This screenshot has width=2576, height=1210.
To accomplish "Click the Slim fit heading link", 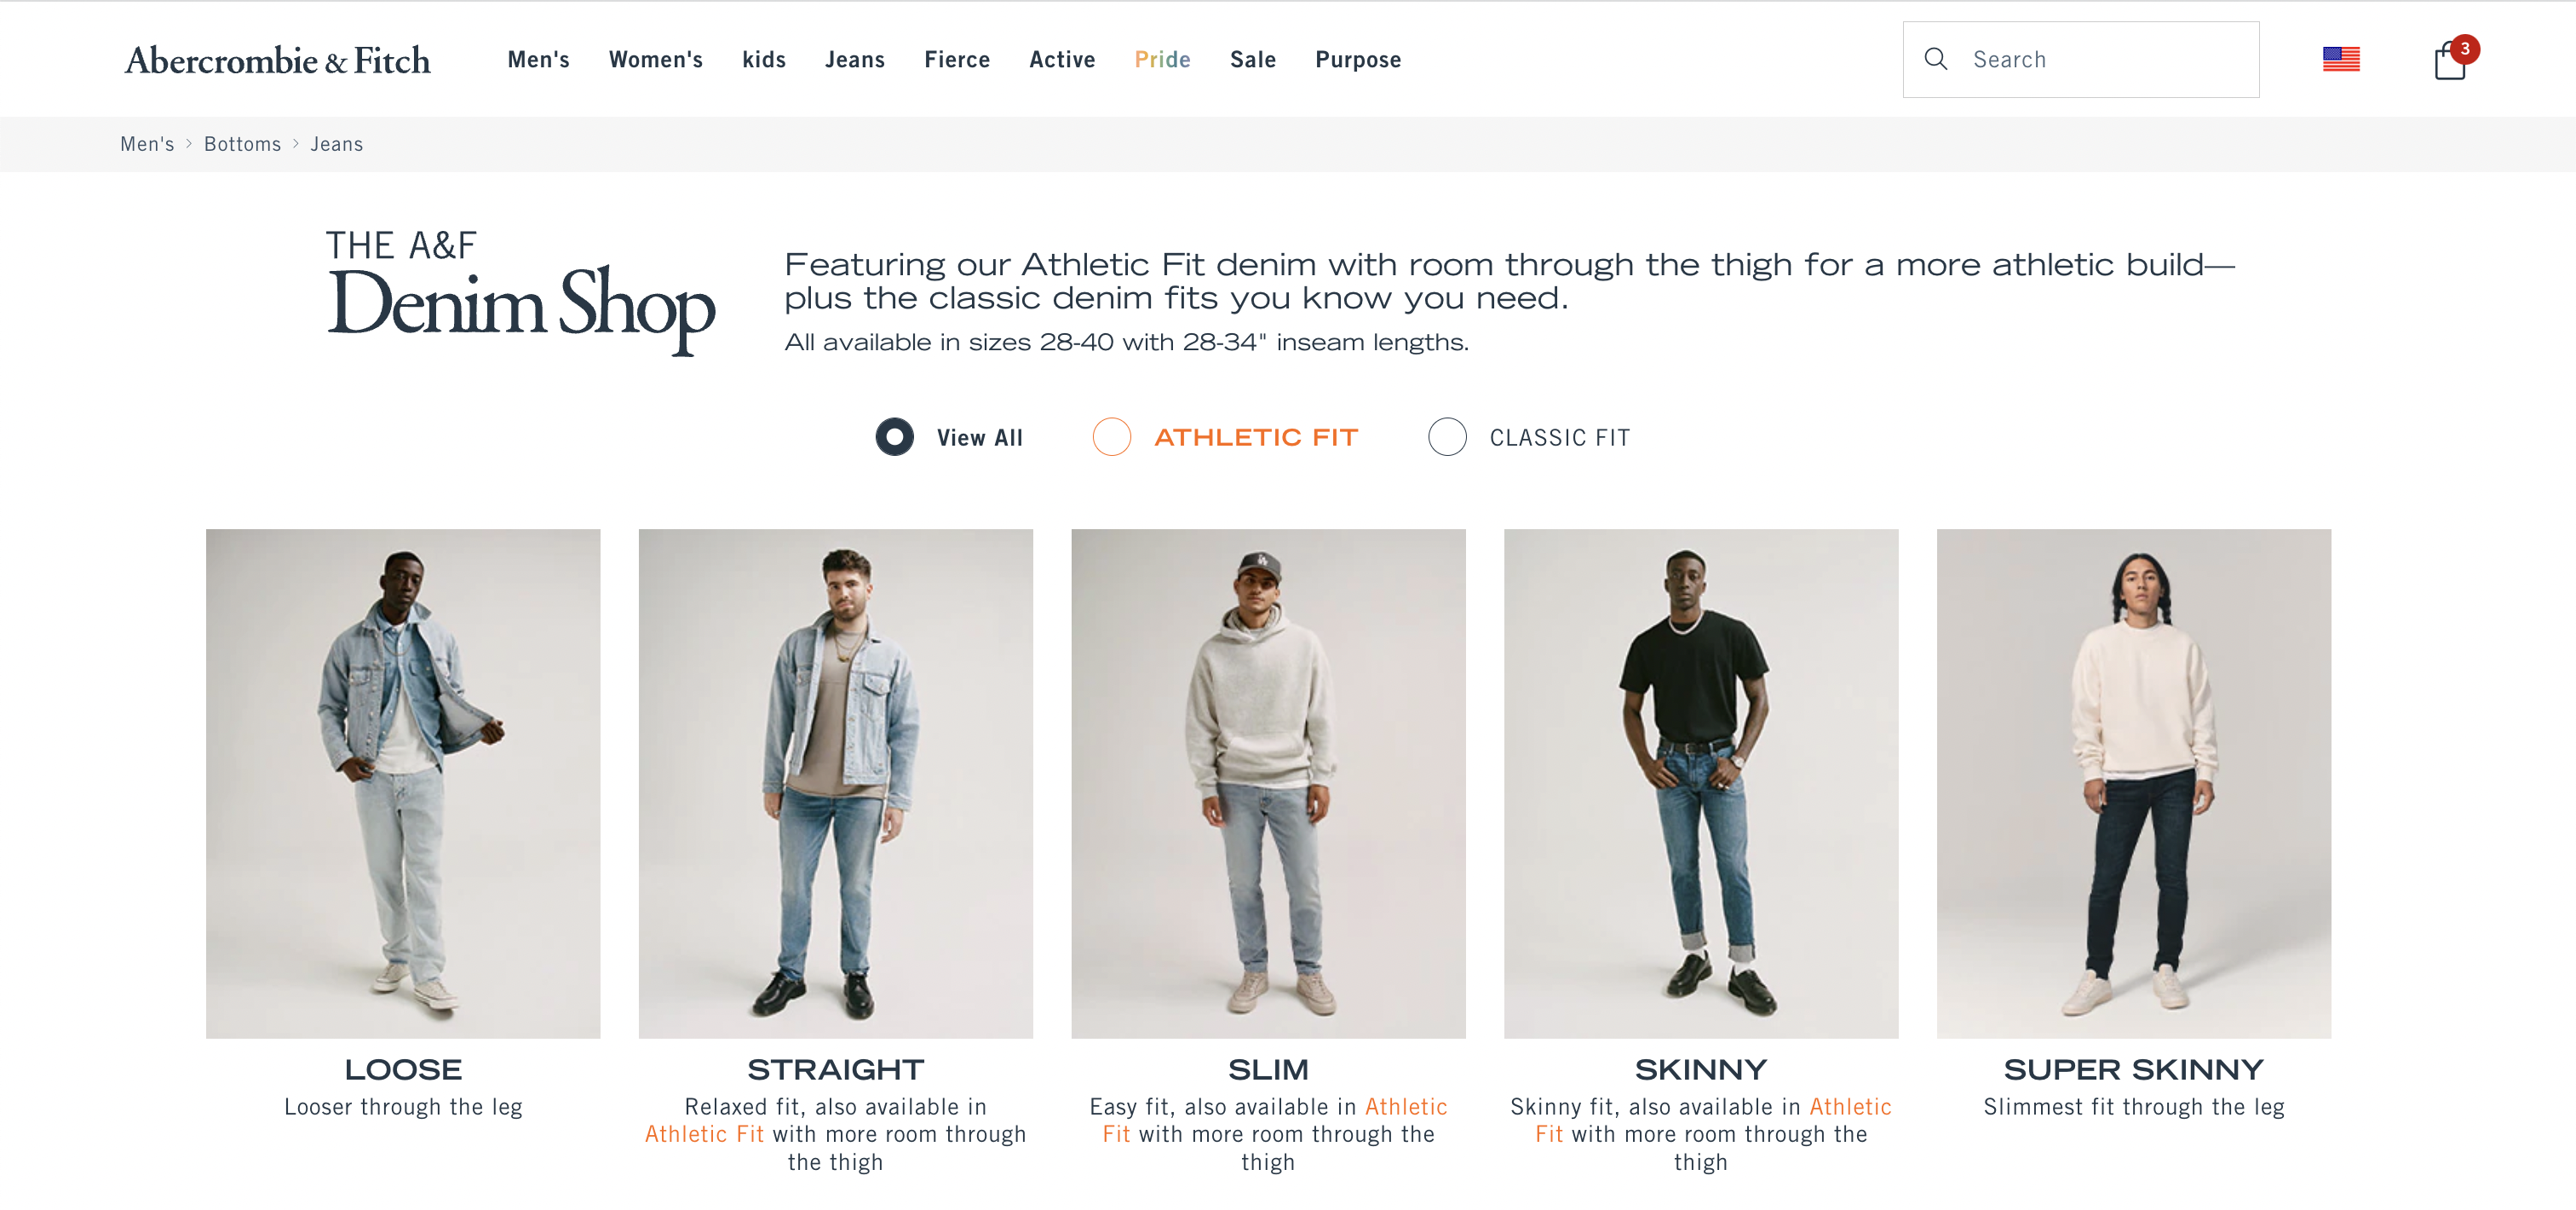I will click(1267, 1069).
